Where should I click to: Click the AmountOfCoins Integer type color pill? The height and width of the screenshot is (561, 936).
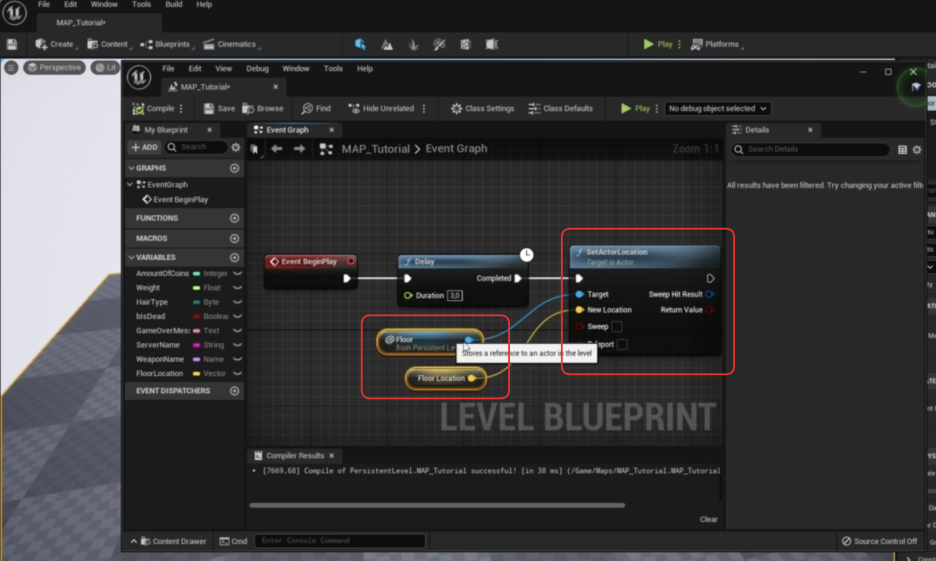click(196, 273)
